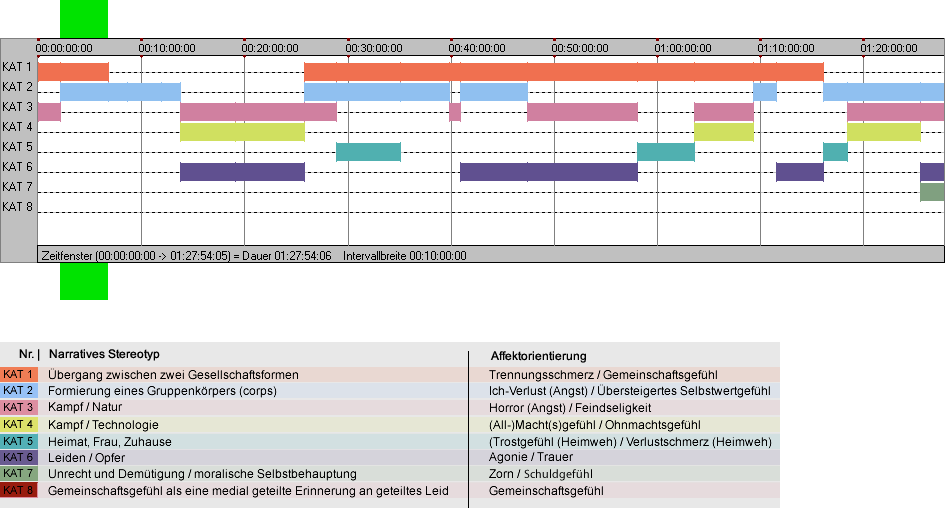Select the 00:30:00:00 time marker
Viewport: 945px width, 530px height.
(374, 48)
